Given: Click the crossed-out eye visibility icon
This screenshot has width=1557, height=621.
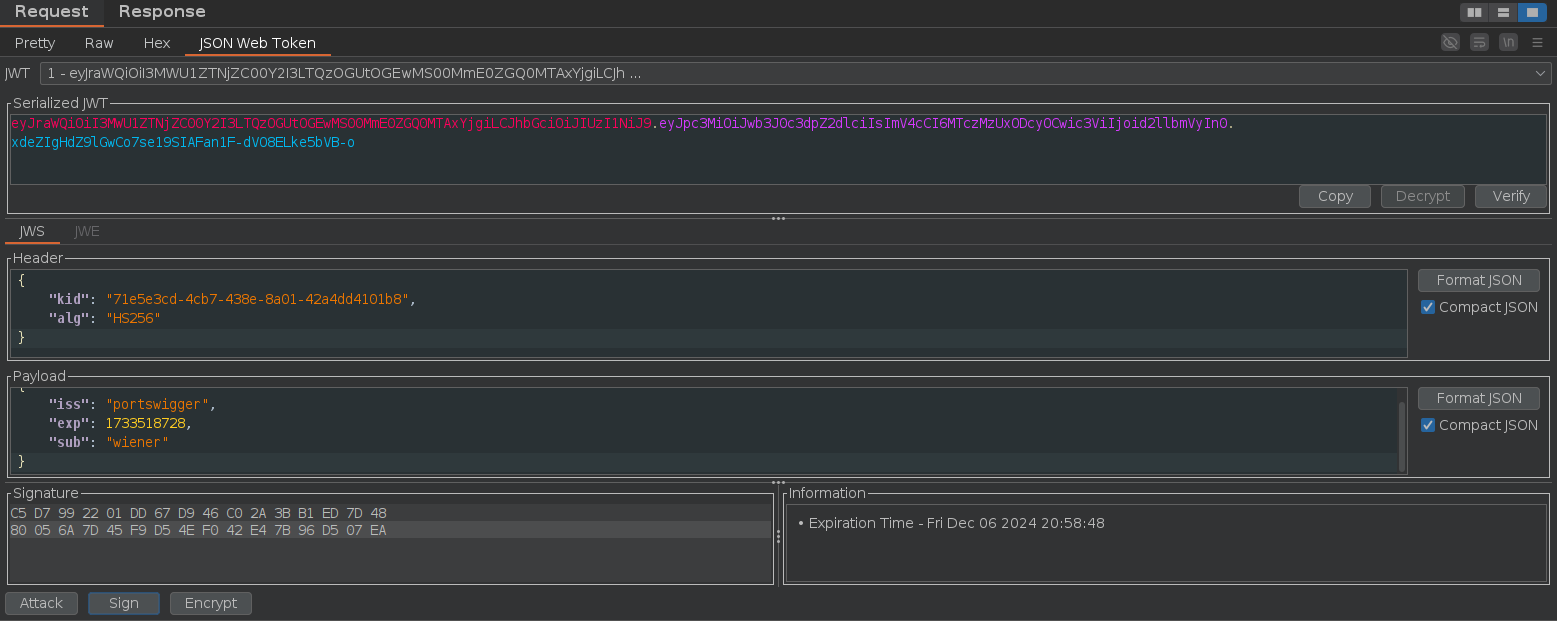Looking at the screenshot, I should (1450, 42).
